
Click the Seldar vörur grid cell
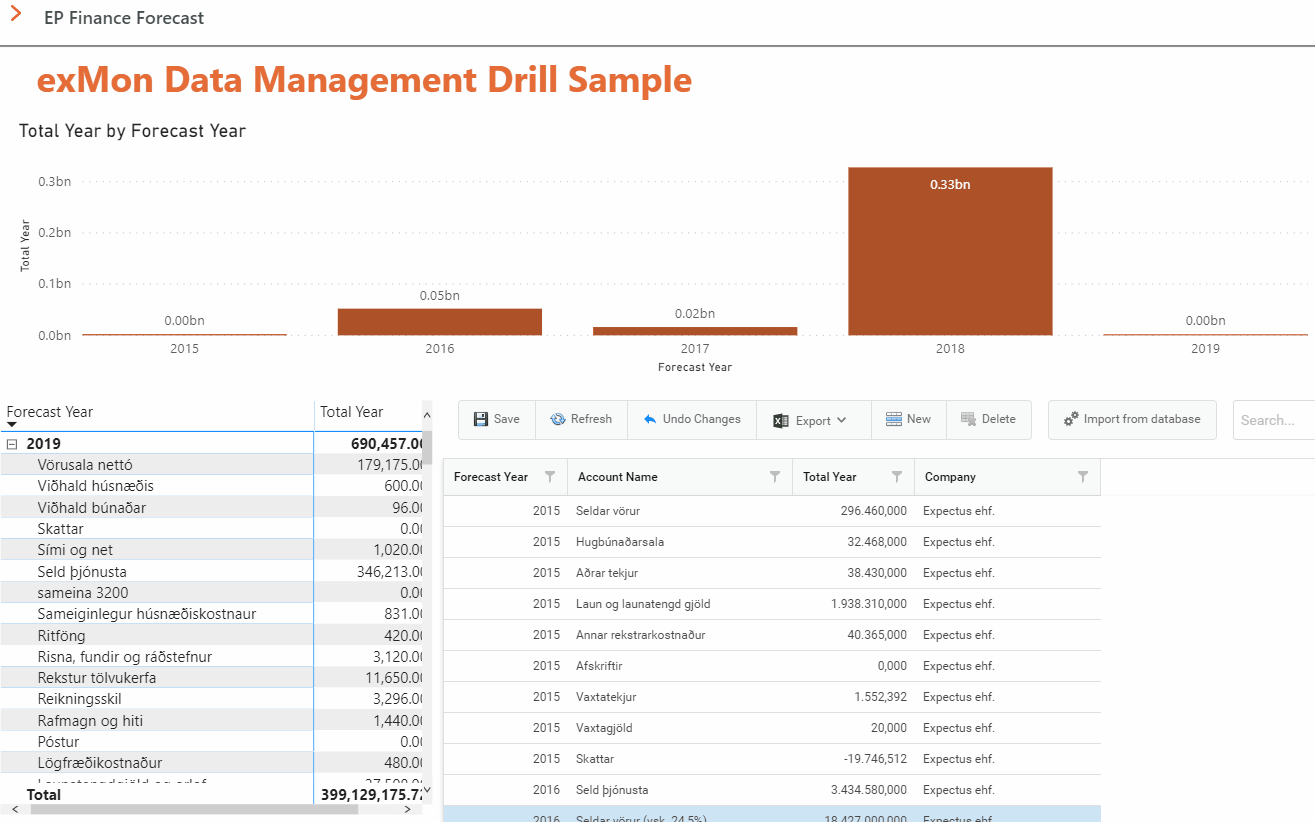680,511
